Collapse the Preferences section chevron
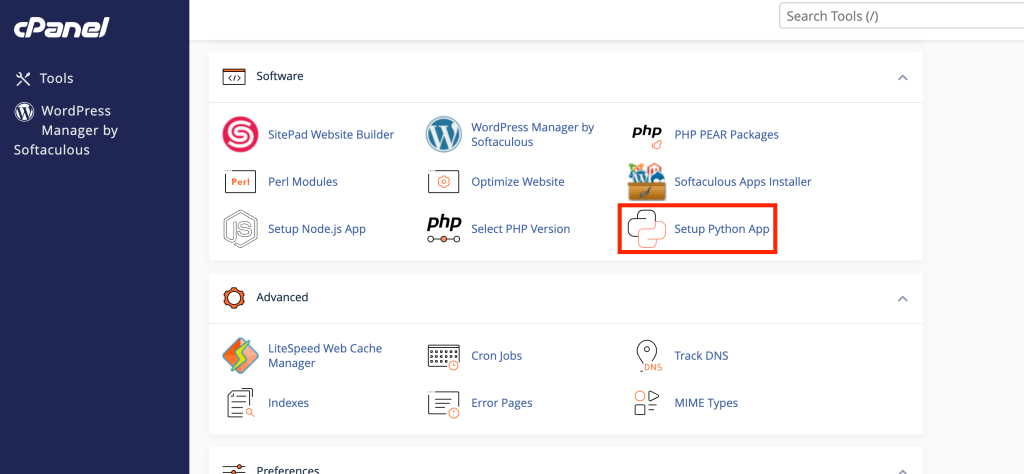This screenshot has height=474, width=1024. click(x=902, y=469)
